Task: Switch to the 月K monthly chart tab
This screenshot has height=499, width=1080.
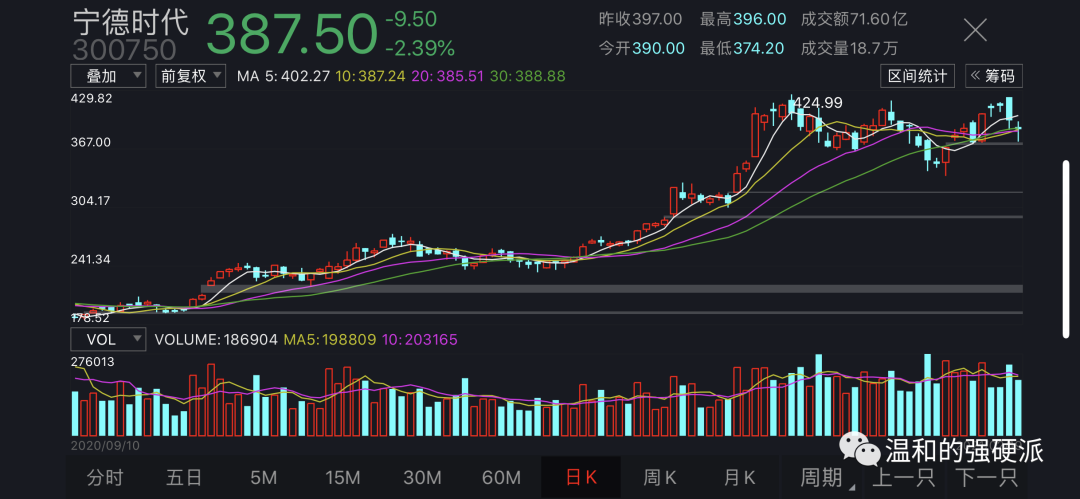Action: point(739,478)
